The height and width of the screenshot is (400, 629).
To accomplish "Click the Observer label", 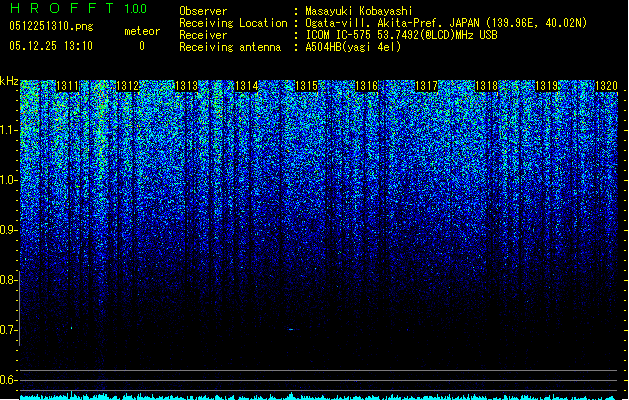I will [x=203, y=11].
